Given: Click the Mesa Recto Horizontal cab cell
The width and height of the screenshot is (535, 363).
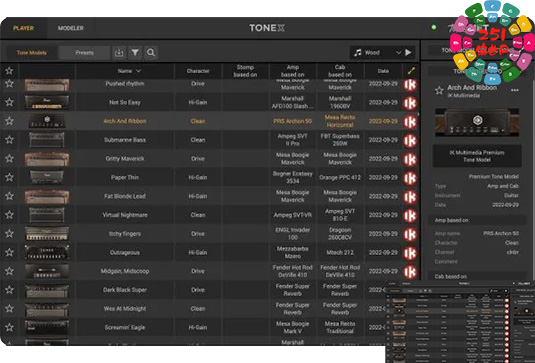Looking at the screenshot, I should pyautogui.click(x=340, y=121).
